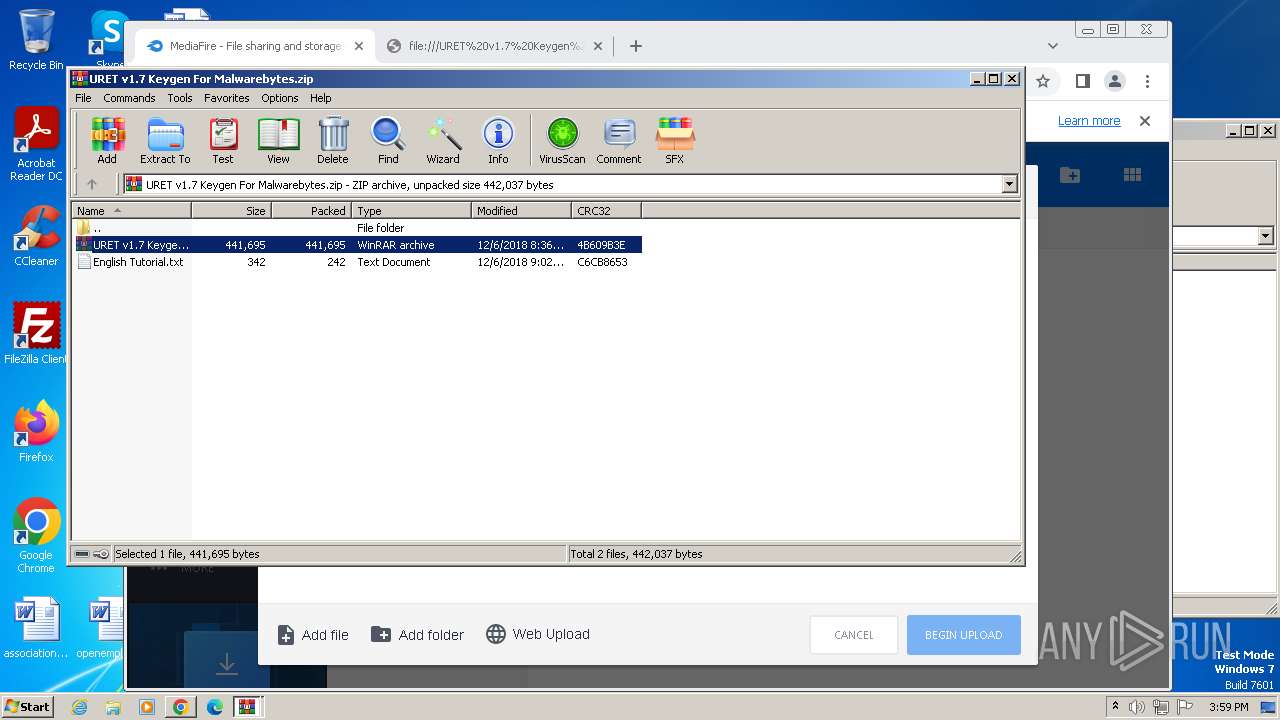Click the Test archive icon
This screenshot has height=720, width=1280.
pos(223,140)
